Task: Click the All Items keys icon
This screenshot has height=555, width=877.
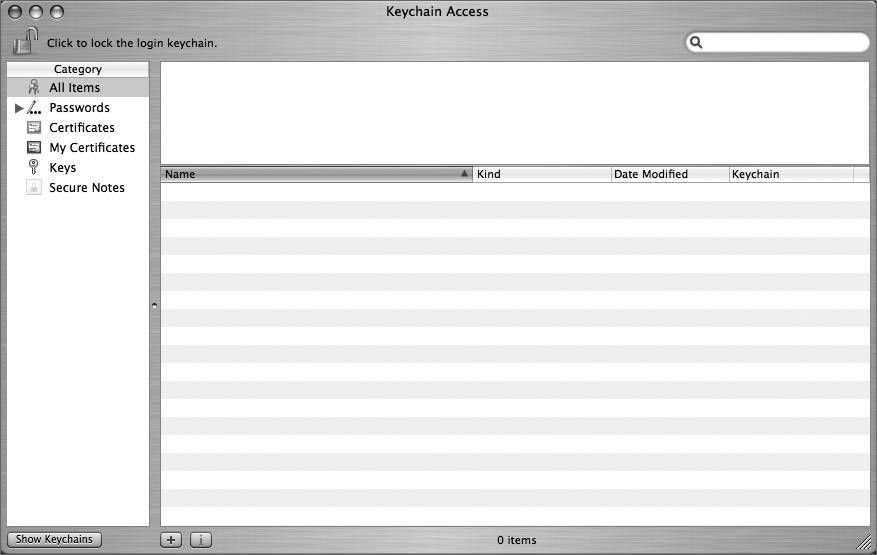Action: [34, 87]
